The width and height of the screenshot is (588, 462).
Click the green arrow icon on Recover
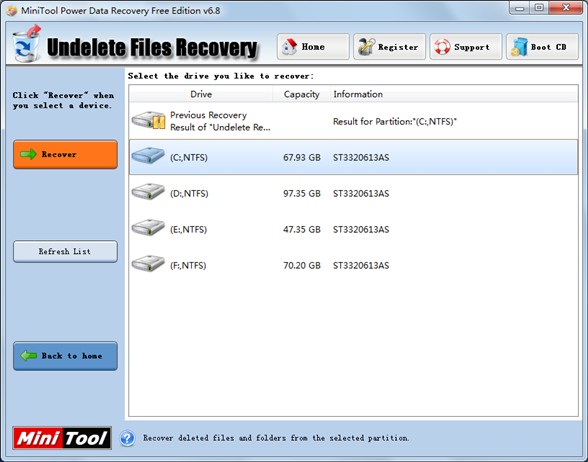[x=28, y=154]
